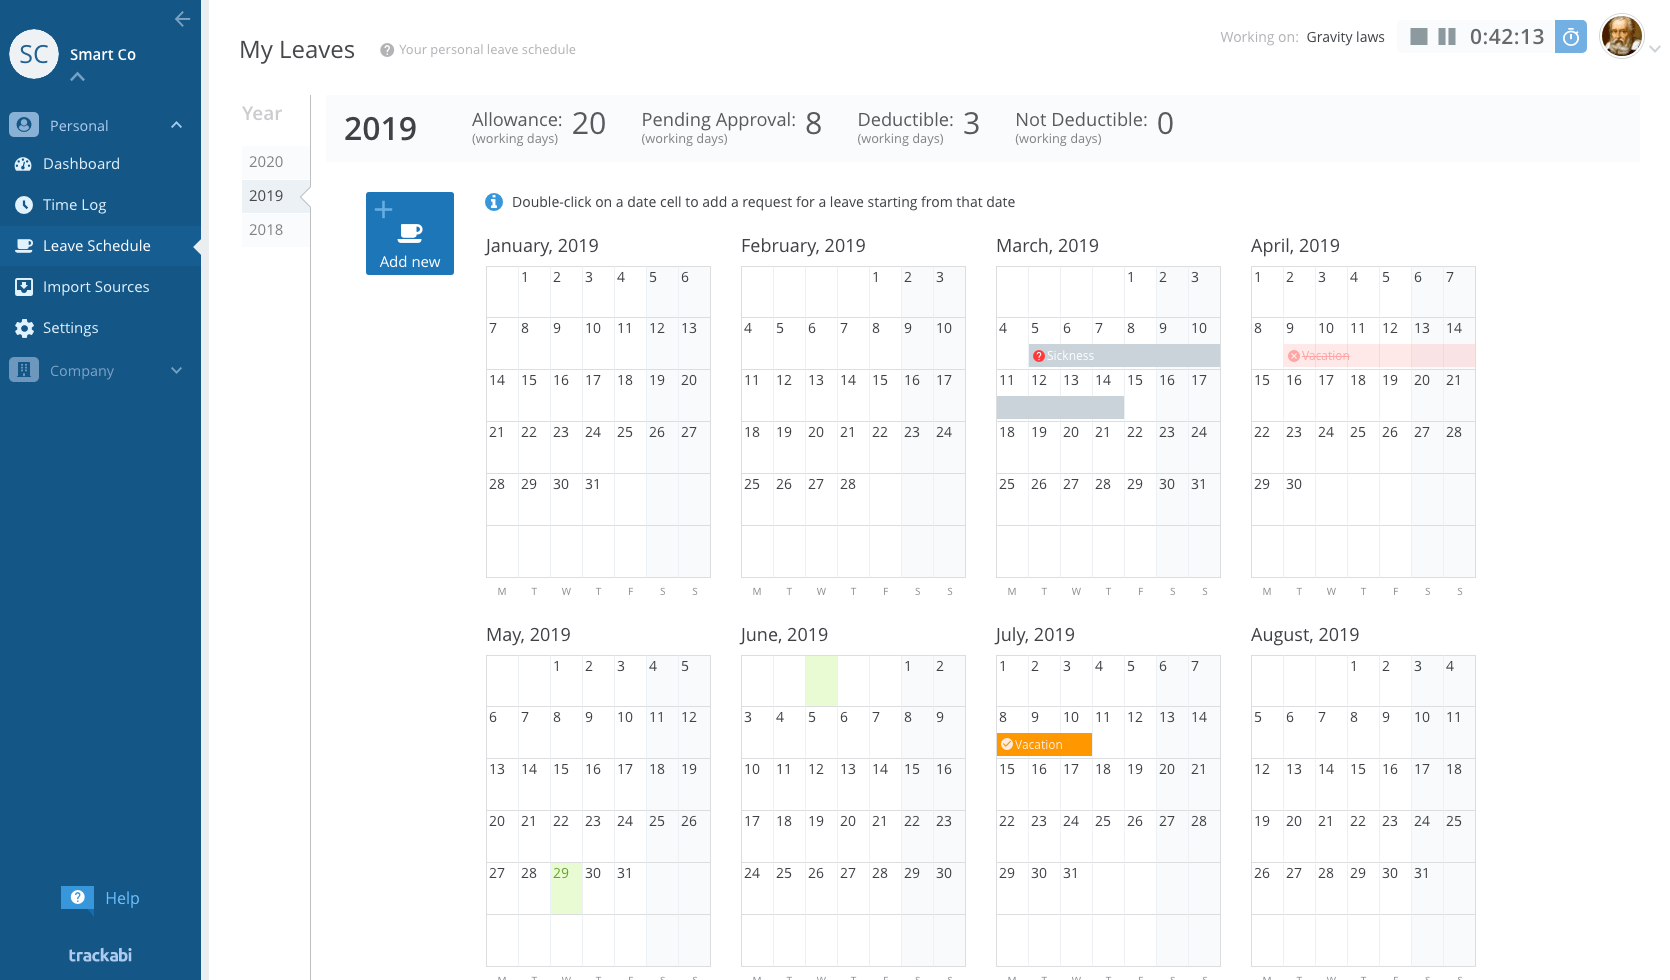Open the Help link
This screenshot has width=1670, height=980.
tap(122, 898)
